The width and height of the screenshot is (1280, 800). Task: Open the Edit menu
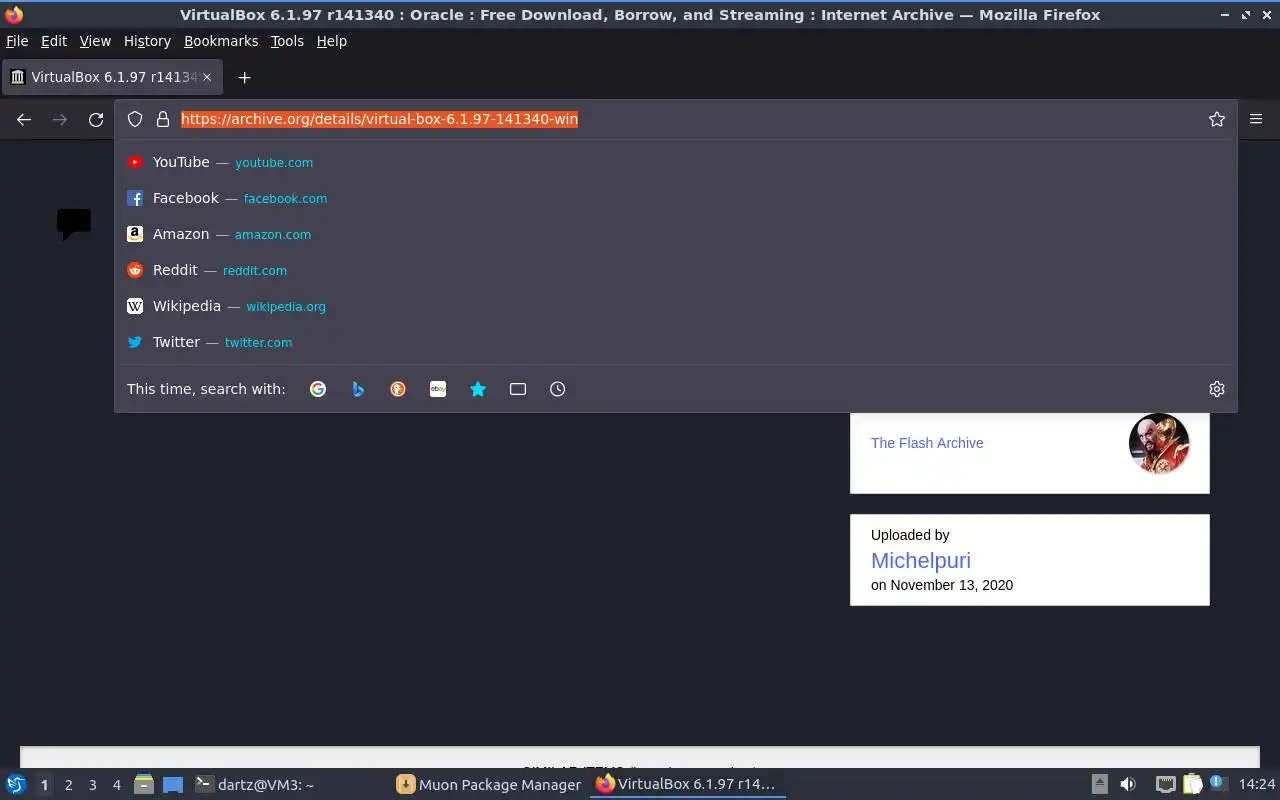(x=54, y=41)
